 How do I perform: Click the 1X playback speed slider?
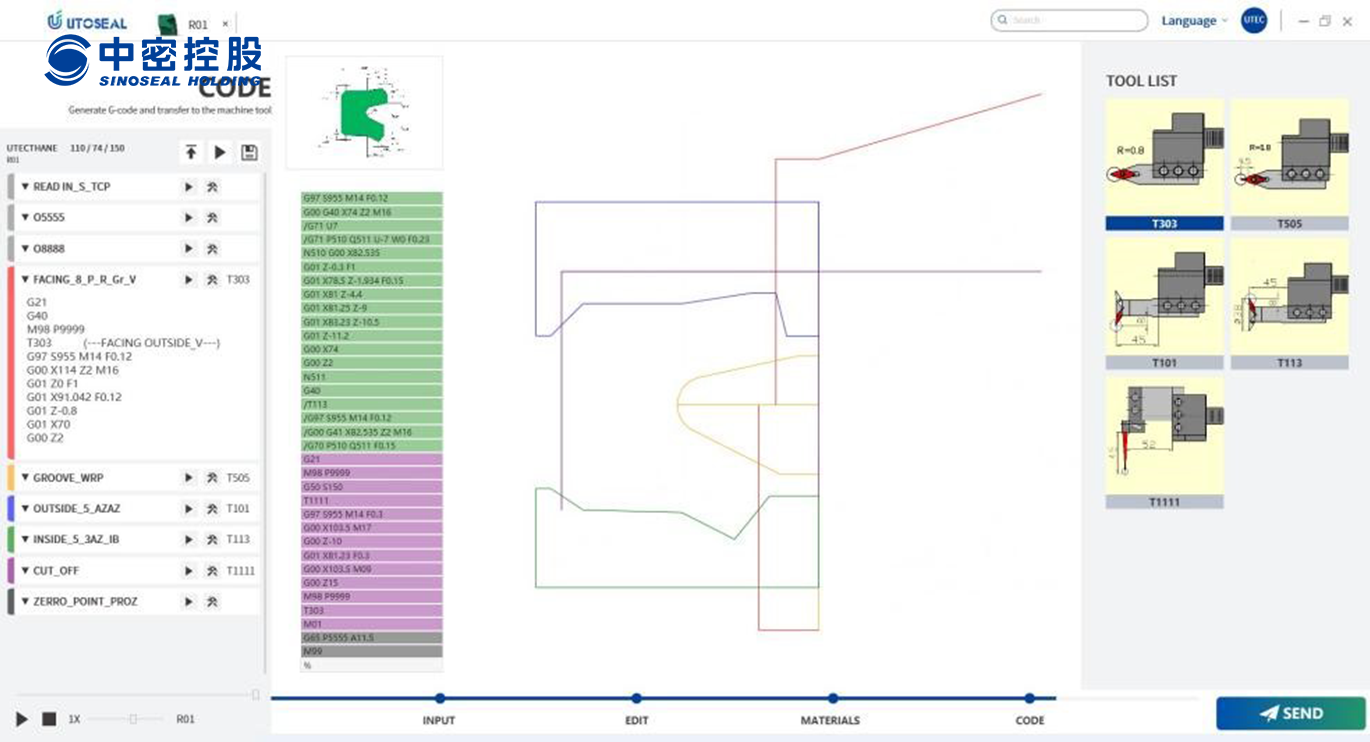pos(132,719)
